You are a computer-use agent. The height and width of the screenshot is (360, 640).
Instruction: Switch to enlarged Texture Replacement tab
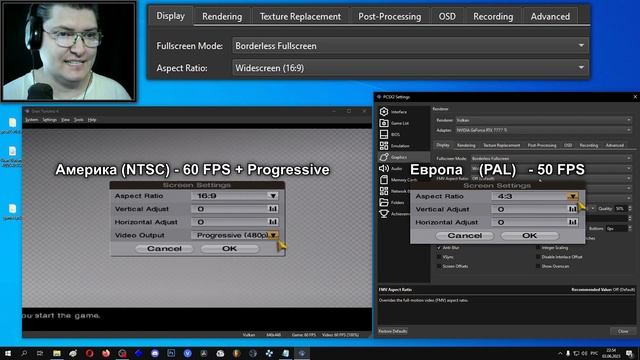coord(300,16)
